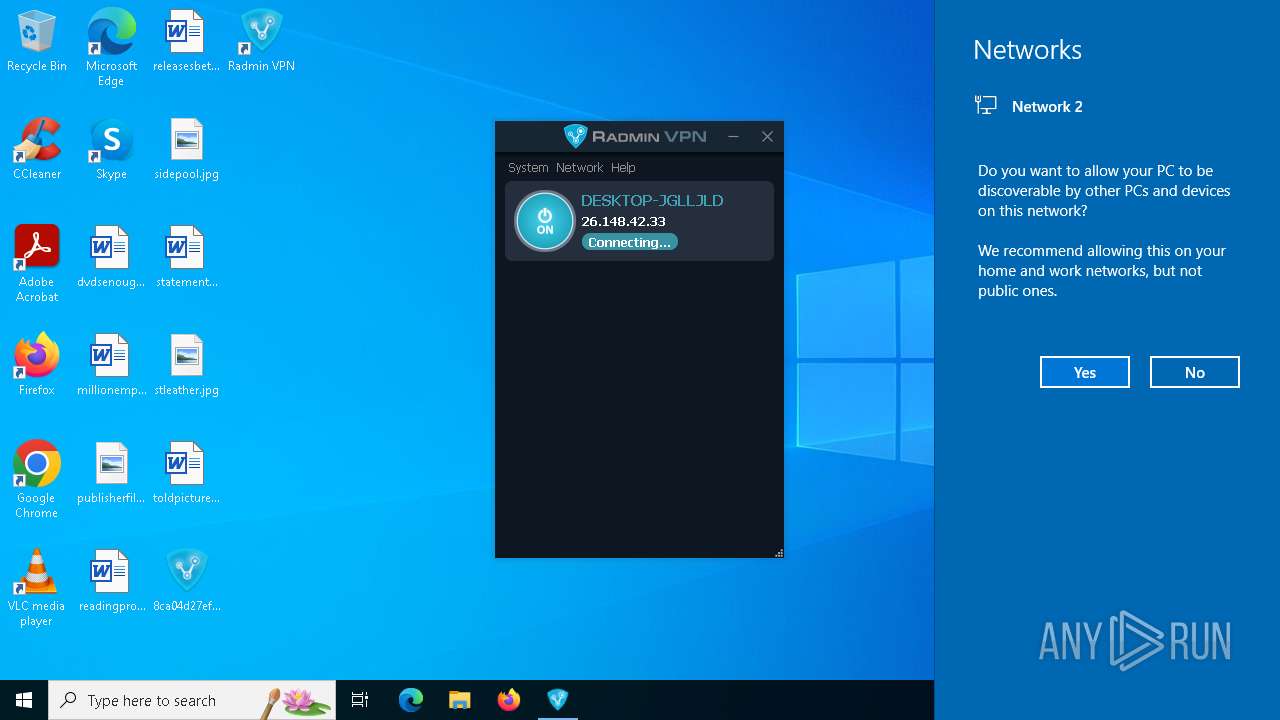Select the publisherfil image file
The width and height of the screenshot is (1280, 720).
(x=111, y=474)
